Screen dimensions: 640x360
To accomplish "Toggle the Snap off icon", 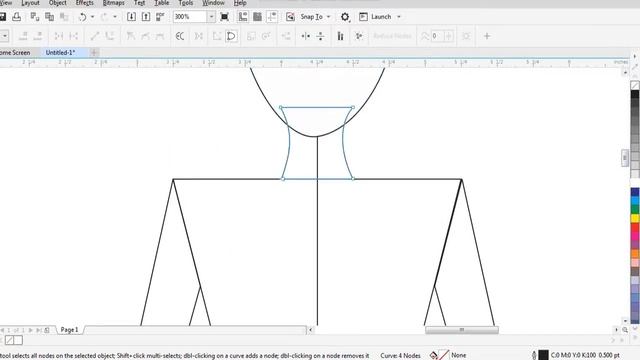I will pyautogui.click(x=290, y=17).
